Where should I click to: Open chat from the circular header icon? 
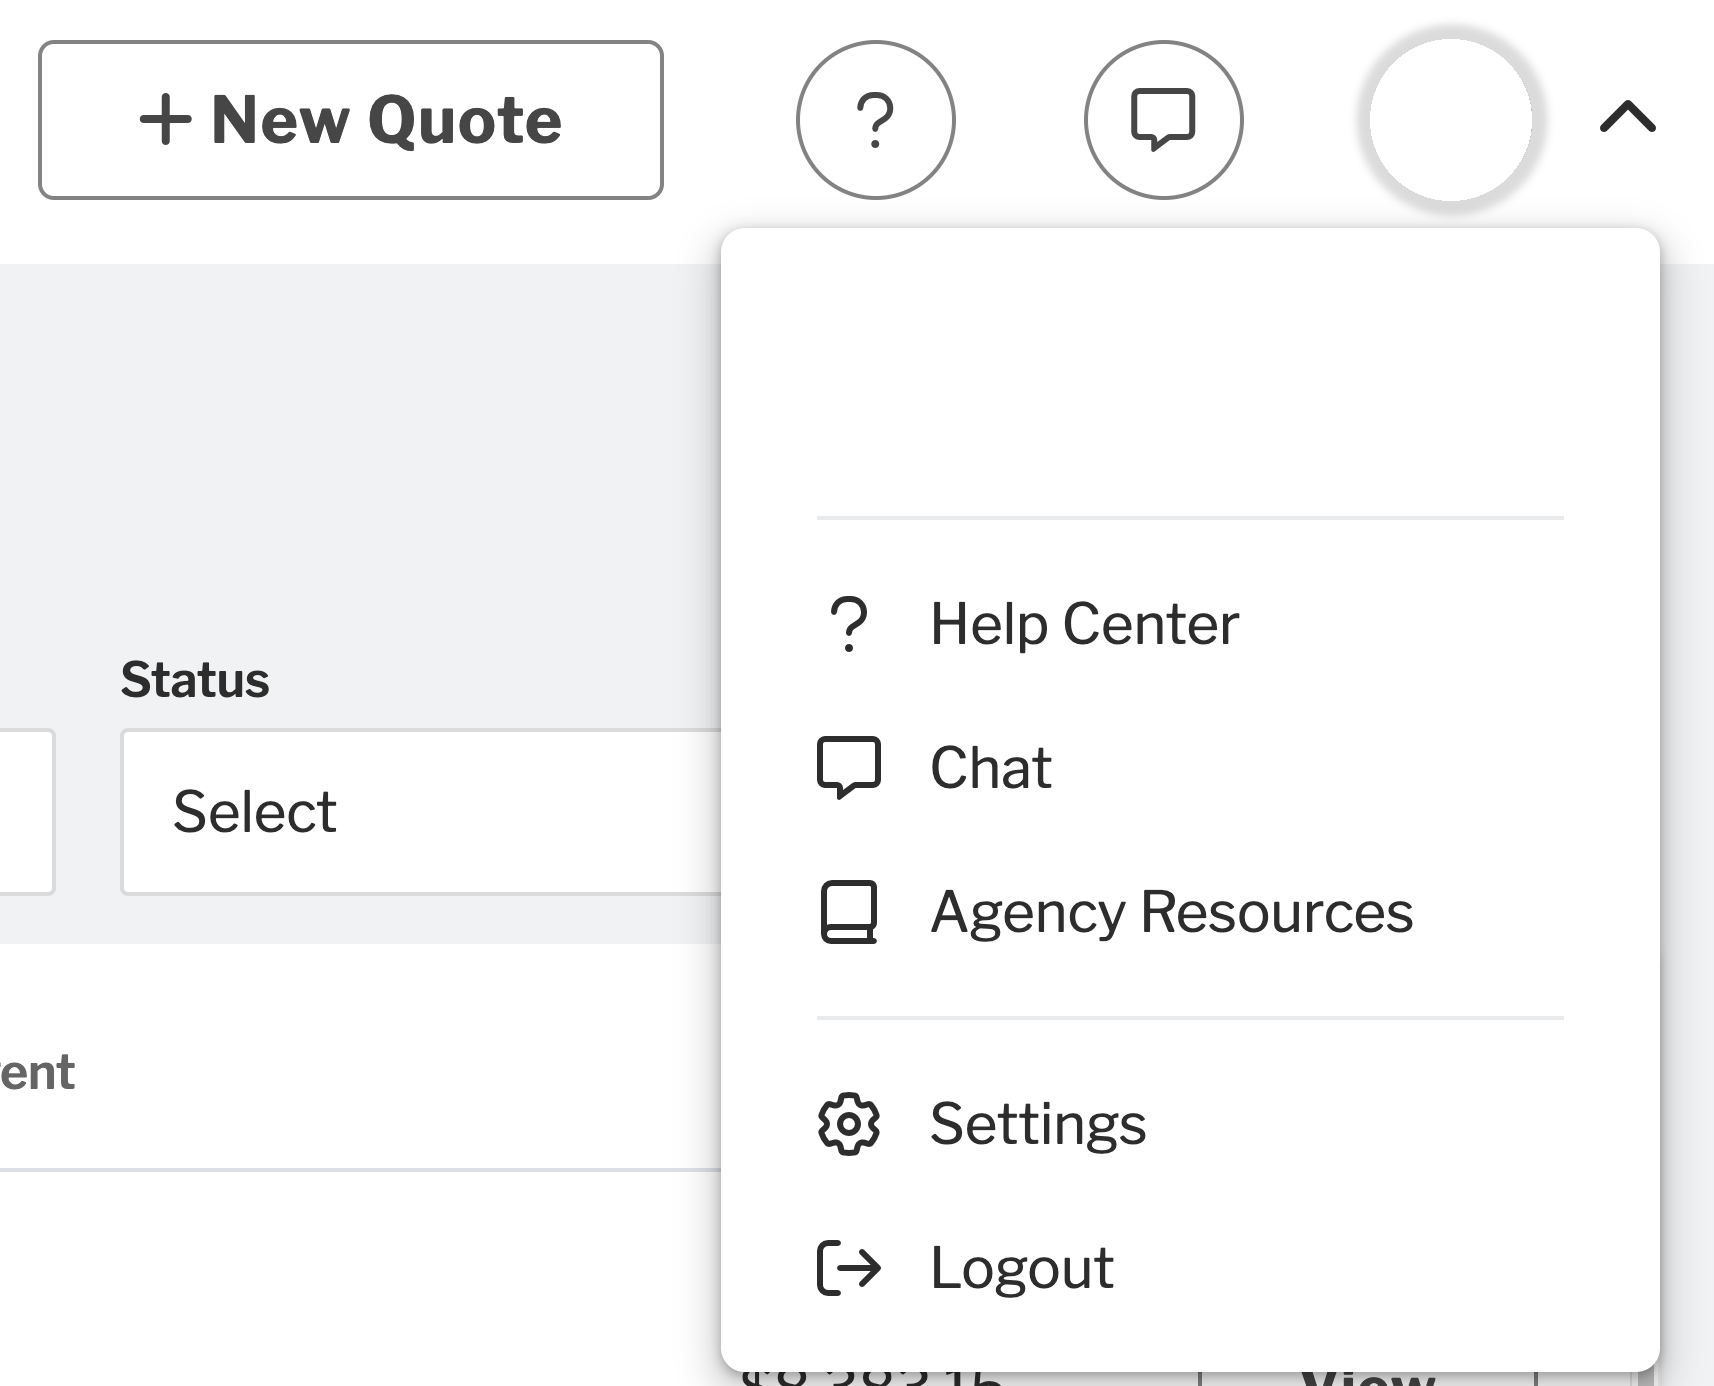click(1163, 120)
